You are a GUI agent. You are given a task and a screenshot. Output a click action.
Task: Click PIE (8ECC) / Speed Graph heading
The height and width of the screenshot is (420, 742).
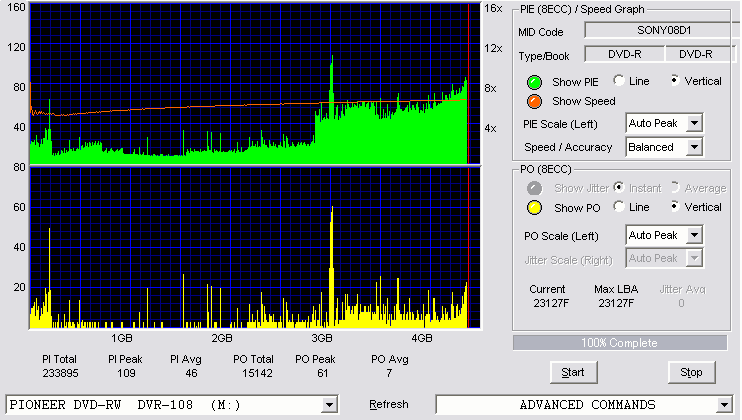[x=582, y=9]
